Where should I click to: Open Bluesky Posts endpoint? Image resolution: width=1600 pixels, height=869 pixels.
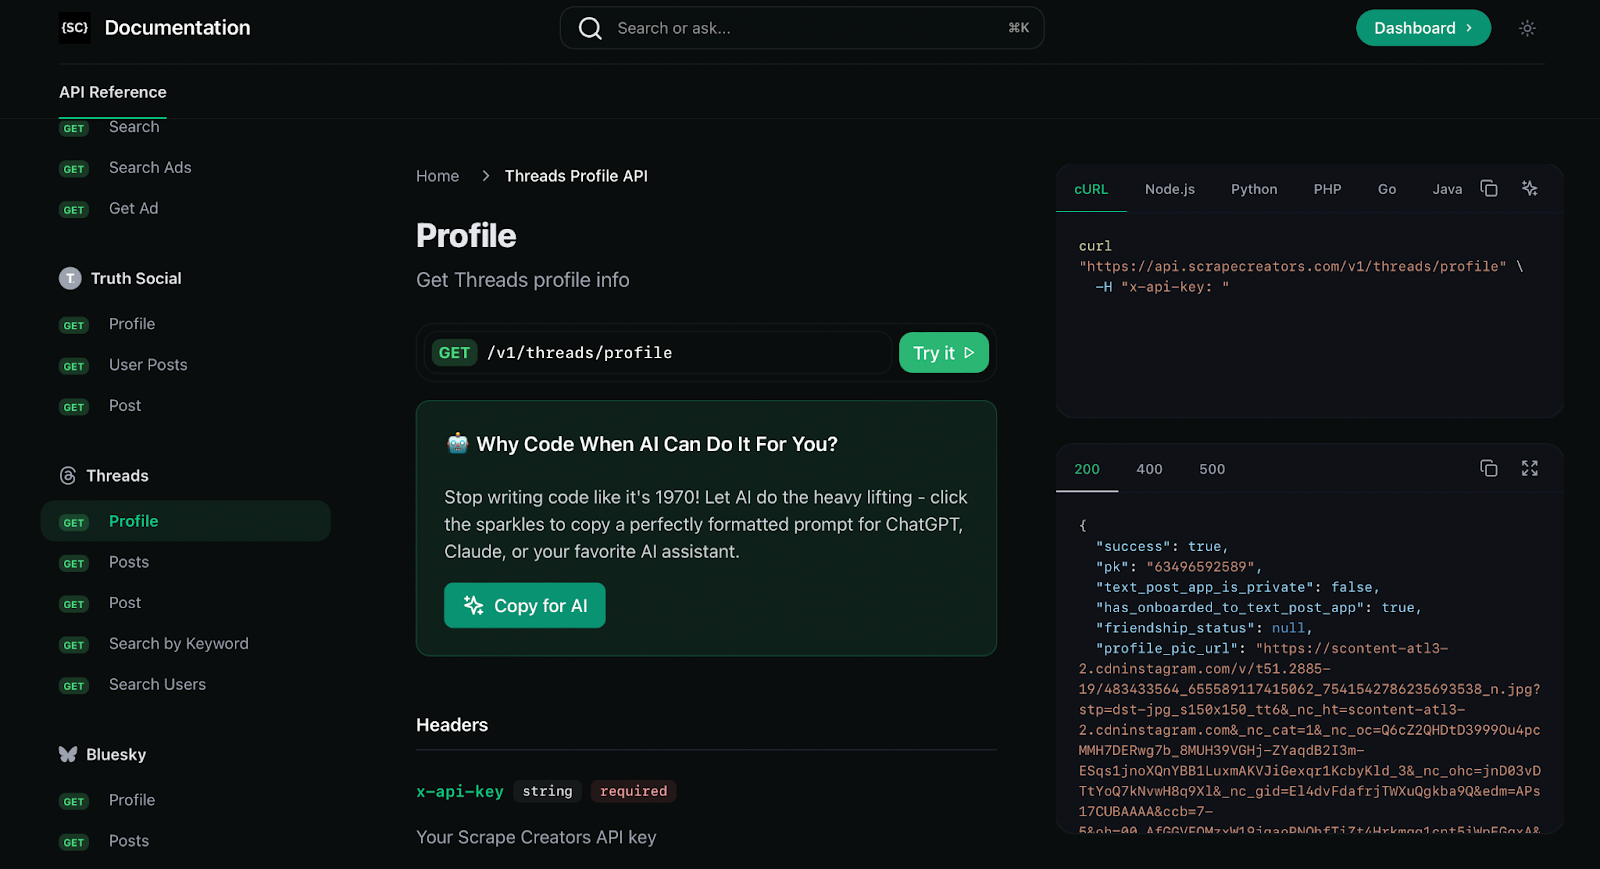click(x=129, y=841)
